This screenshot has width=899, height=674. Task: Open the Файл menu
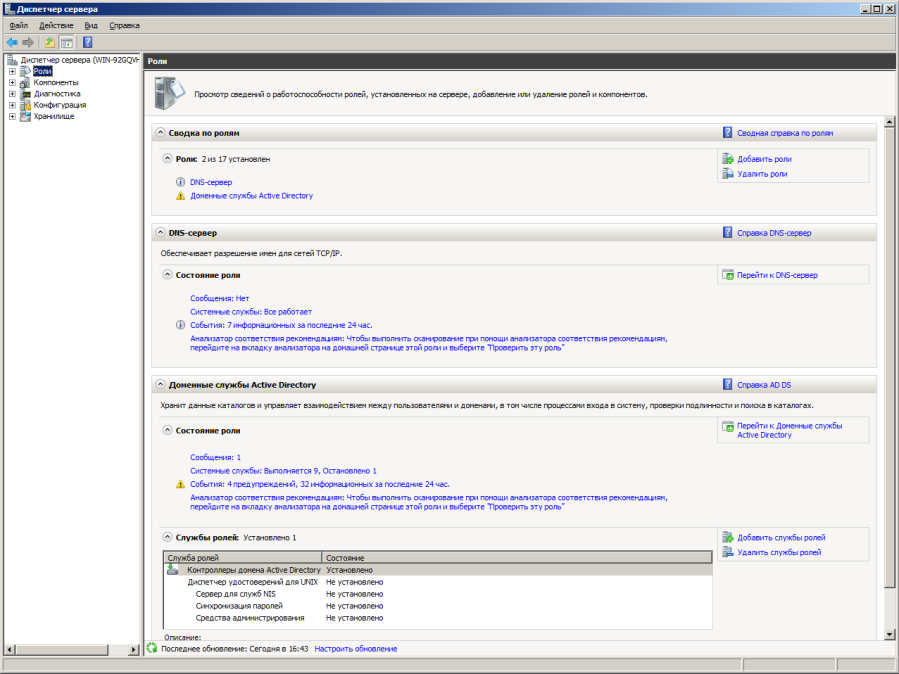pyautogui.click(x=18, y=25)
